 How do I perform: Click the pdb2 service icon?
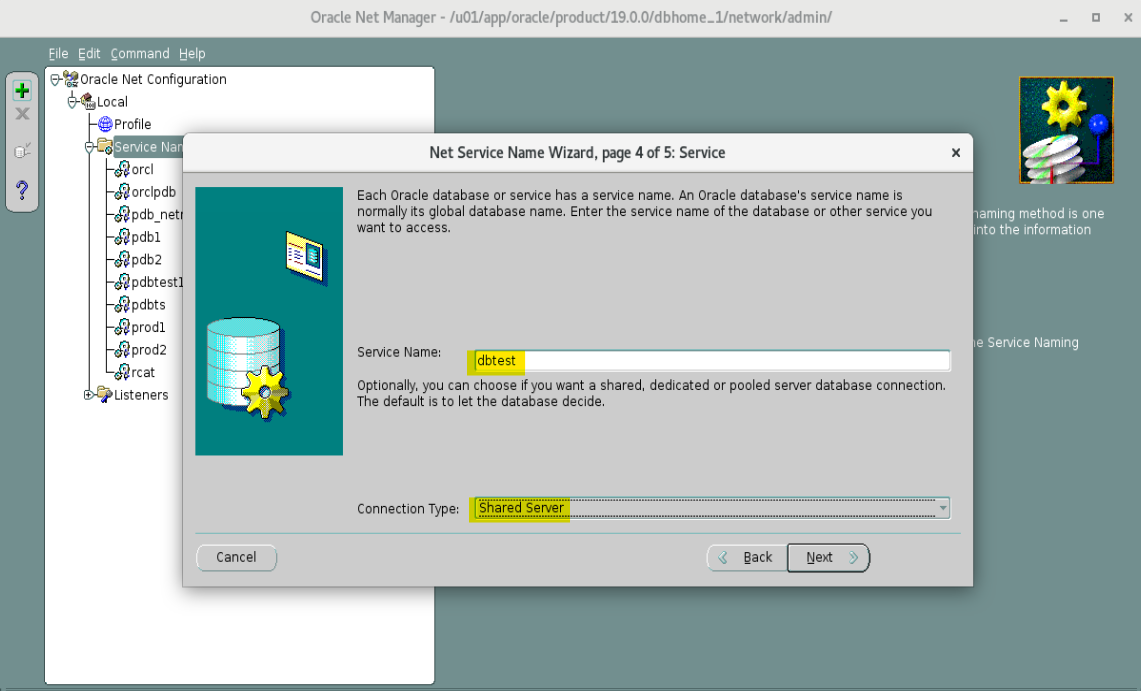(x=122, y=259)
